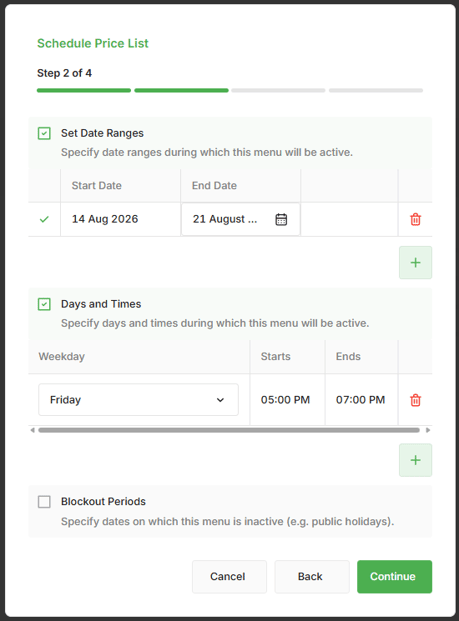Click the green checkmark beside 14 Aug 2026
This screenshot has height=621, width=459.
[44, 219]
